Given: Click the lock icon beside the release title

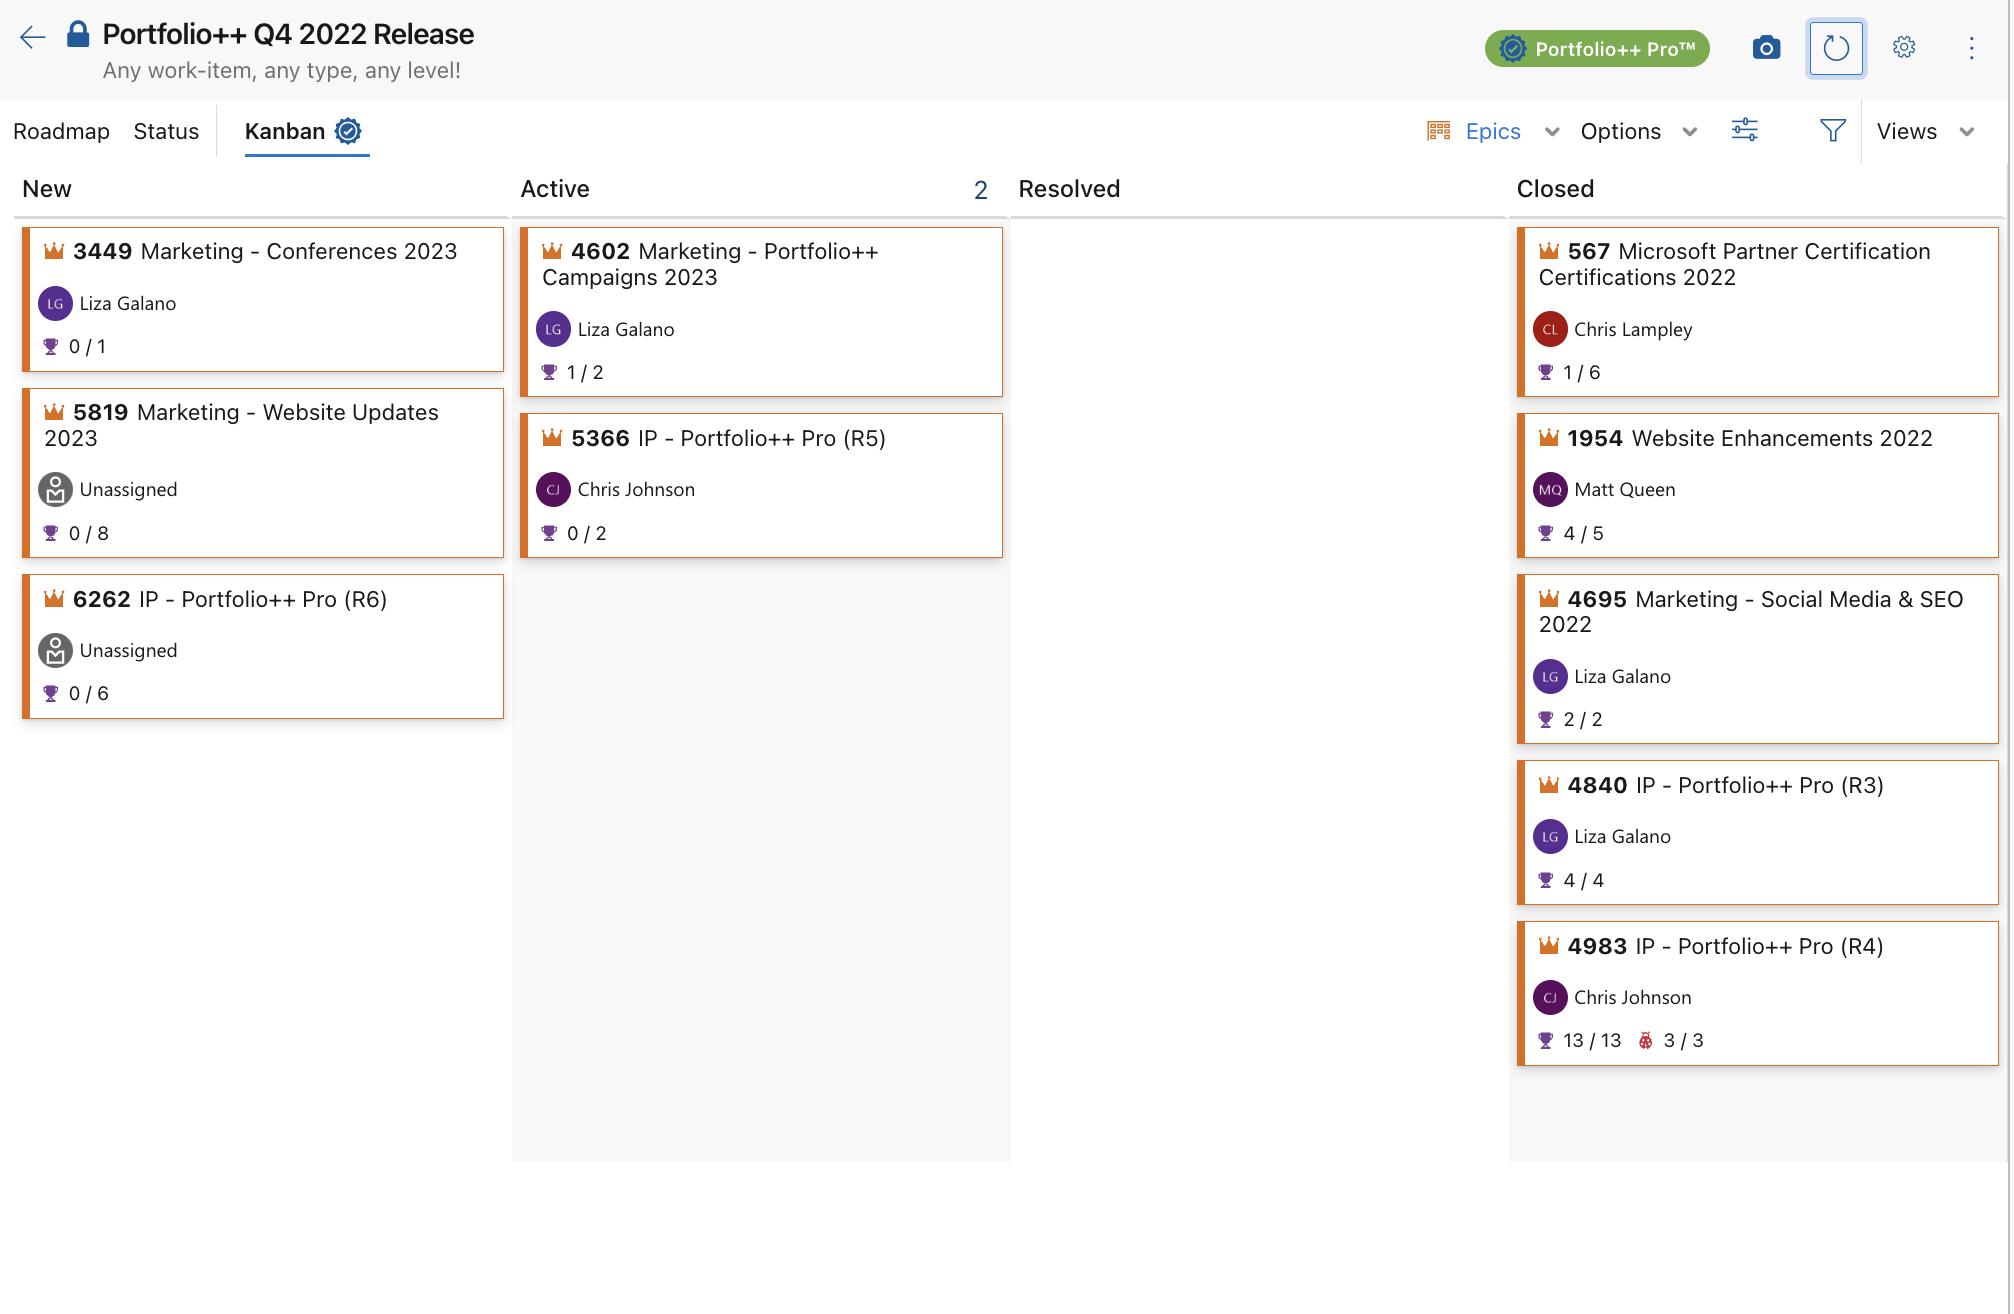Looking at the screenshot, I should 76,33.
